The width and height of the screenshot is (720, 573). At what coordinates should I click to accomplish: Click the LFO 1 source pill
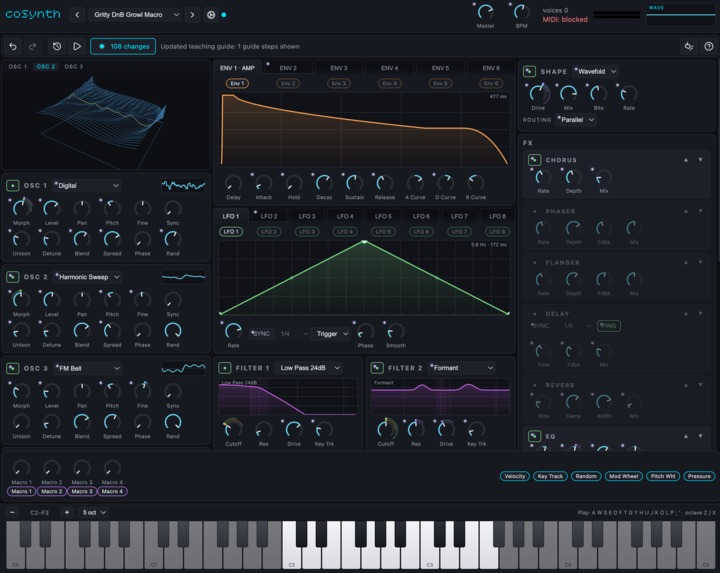point(231,231)
